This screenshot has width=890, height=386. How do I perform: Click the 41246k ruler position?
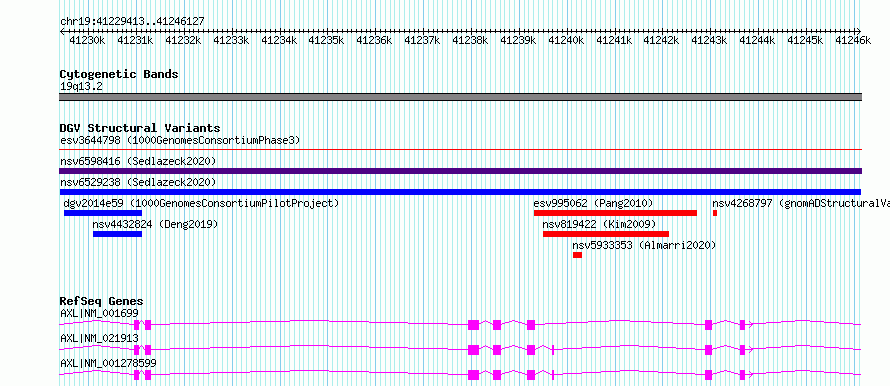(853, 40)
